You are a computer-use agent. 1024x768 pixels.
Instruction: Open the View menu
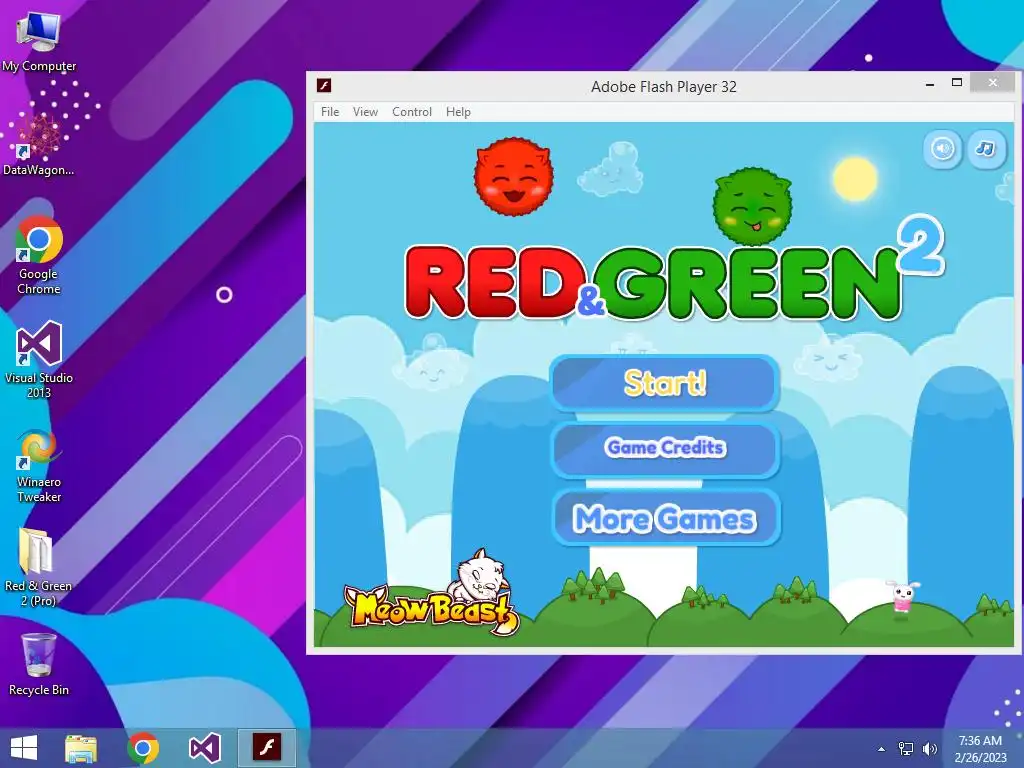[365, 112]
